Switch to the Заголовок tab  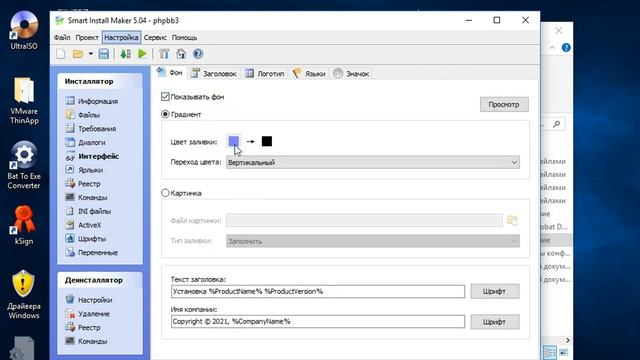(x=214, y=73)
